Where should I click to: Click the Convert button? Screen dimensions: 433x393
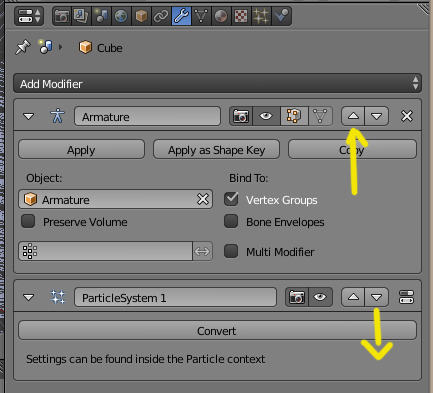[x=217, y=330]
